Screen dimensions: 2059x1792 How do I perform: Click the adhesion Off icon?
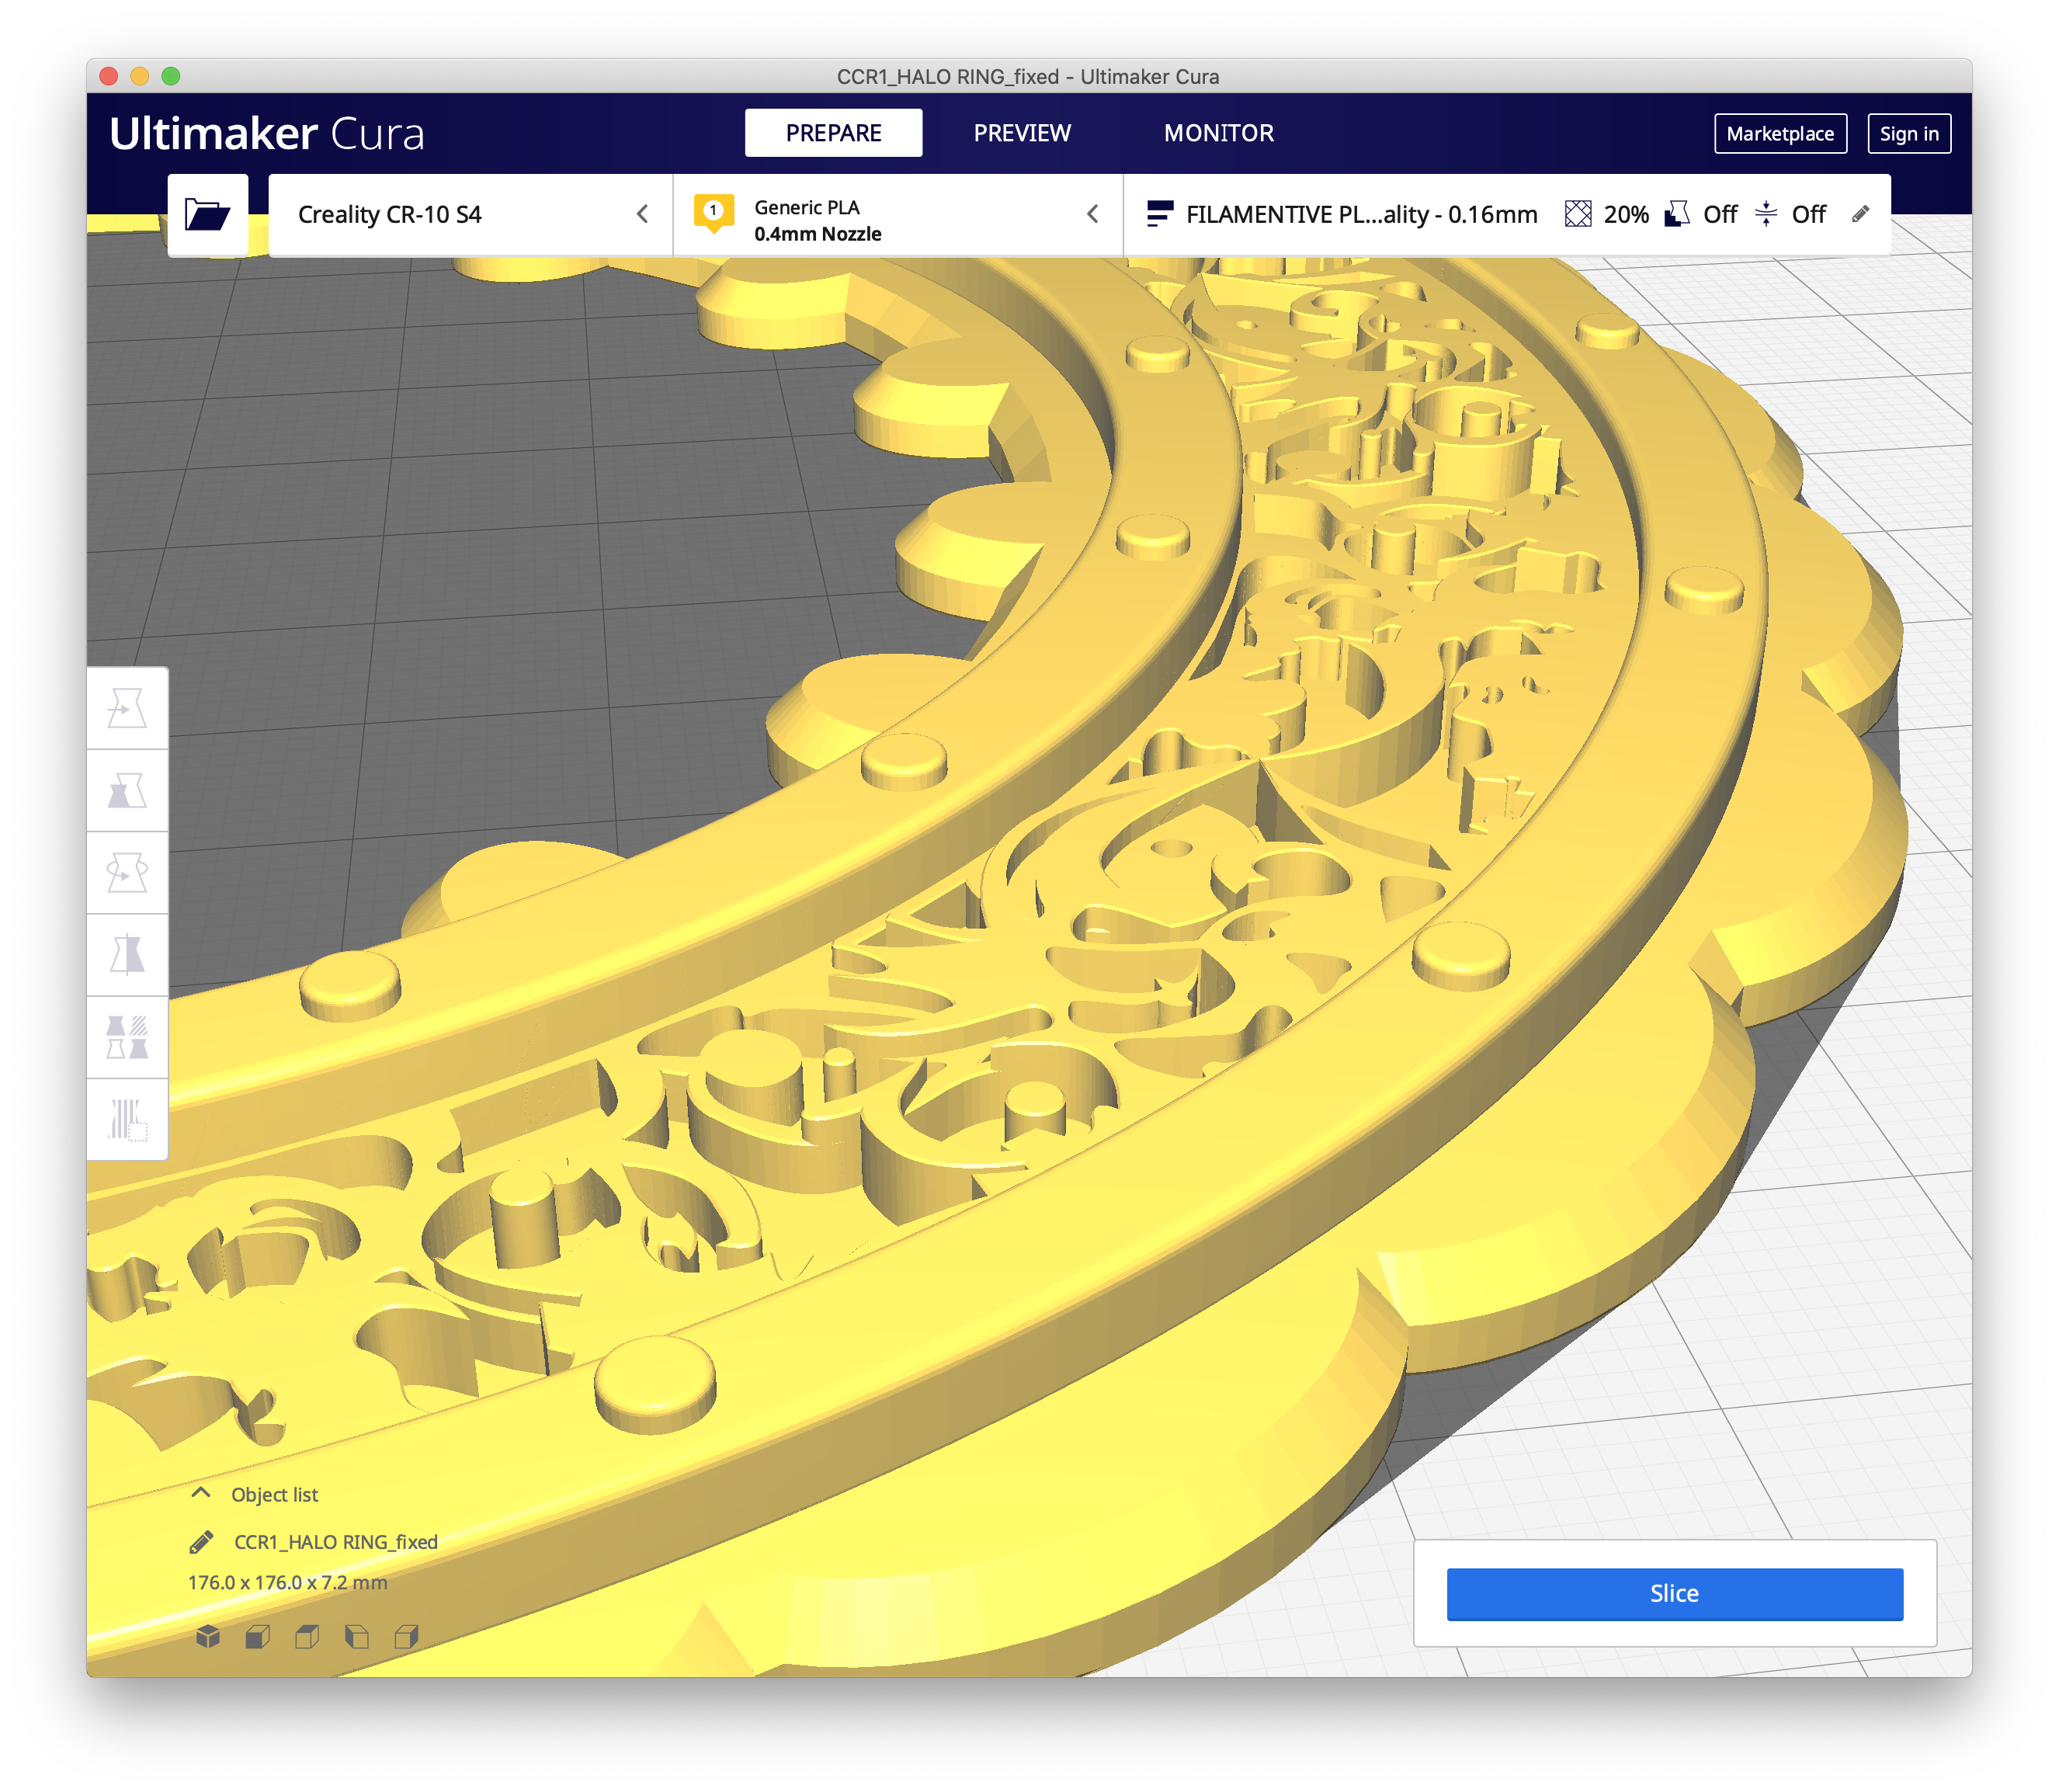click(x=1766, y=214)
